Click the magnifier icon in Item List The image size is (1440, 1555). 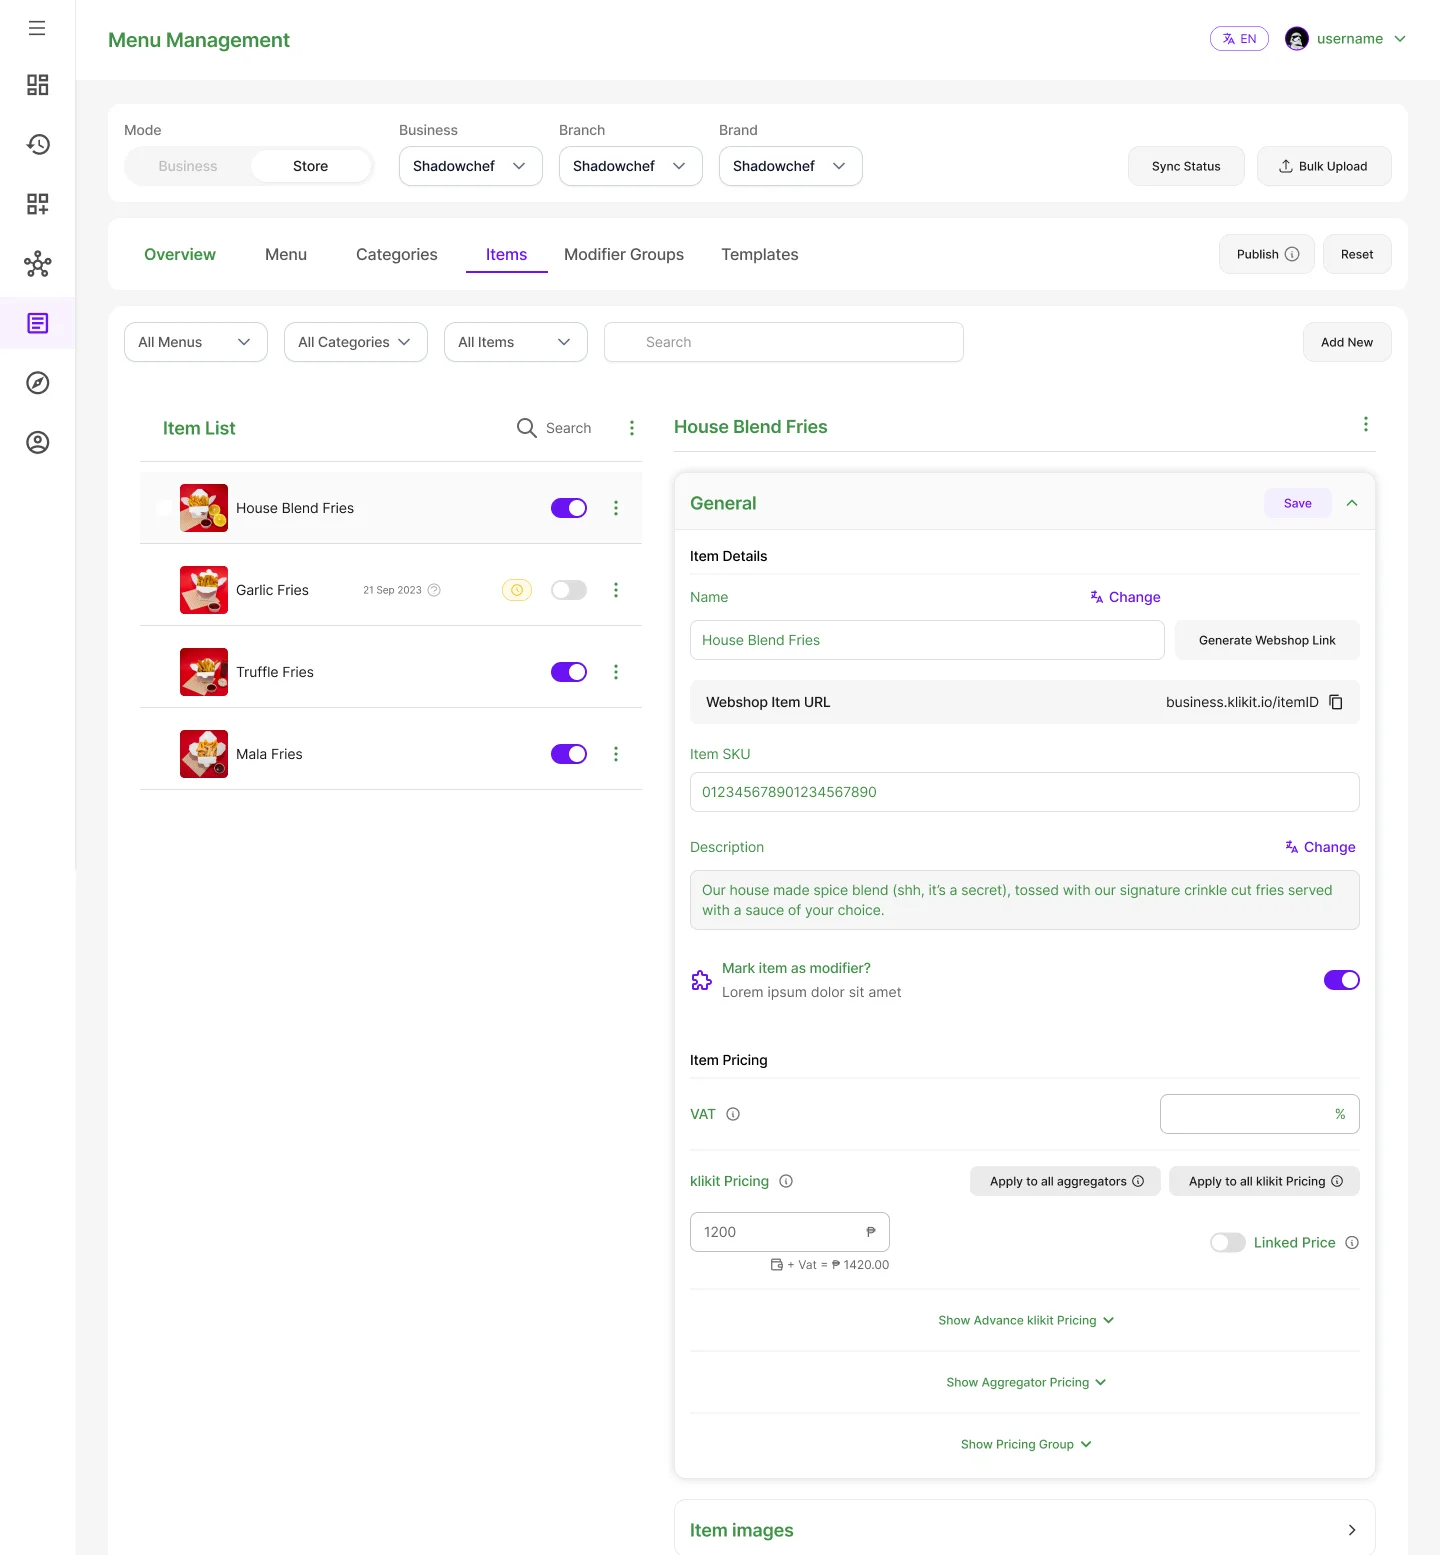(527, 428)
